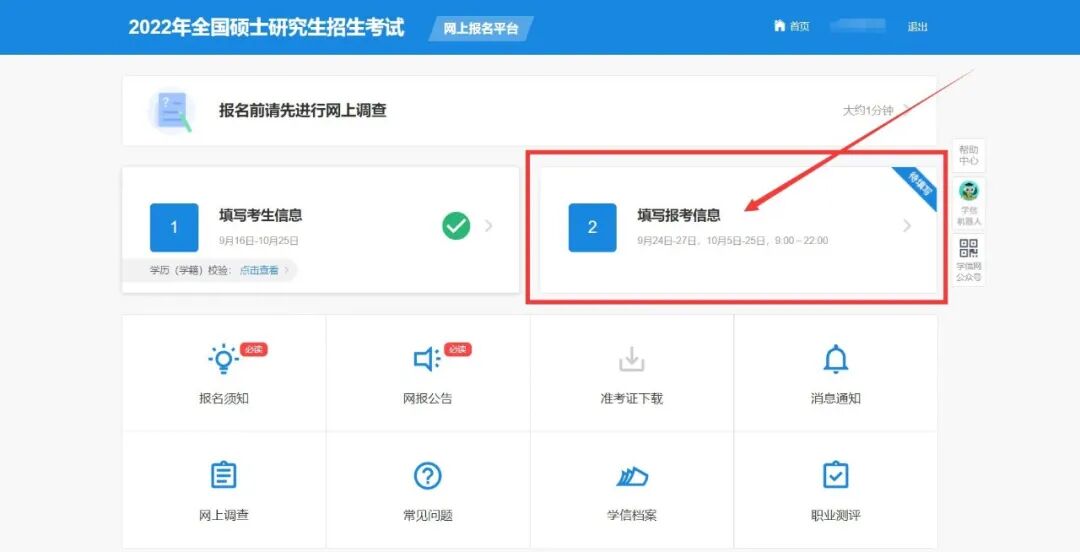
Task: Open the 常见问题 question mark icon
Action: point(428,476)
